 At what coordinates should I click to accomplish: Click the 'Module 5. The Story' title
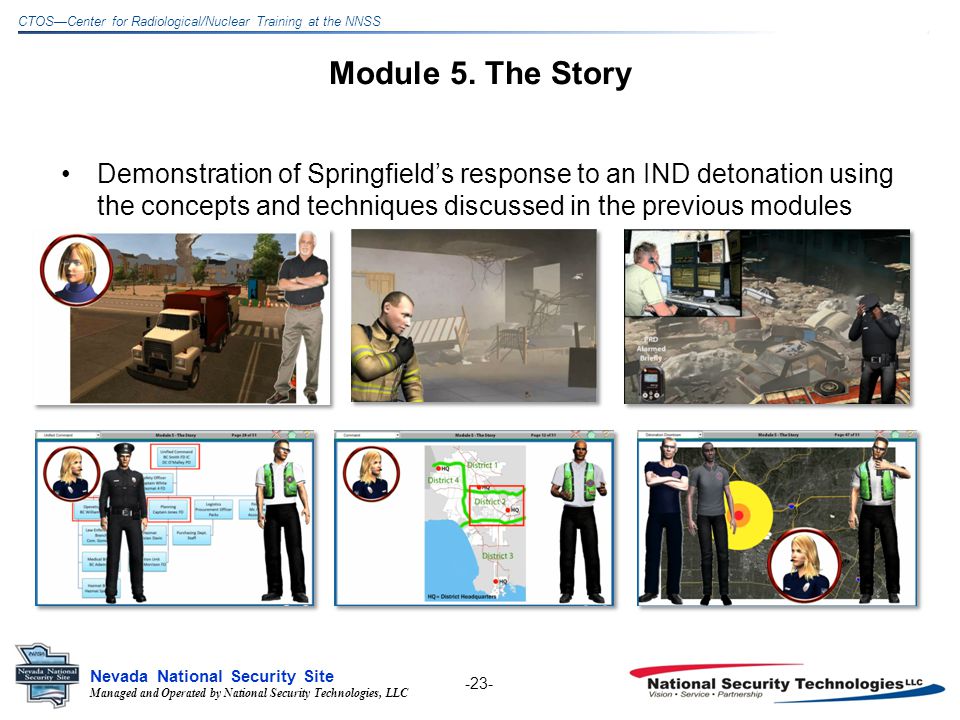click(481, 73)
